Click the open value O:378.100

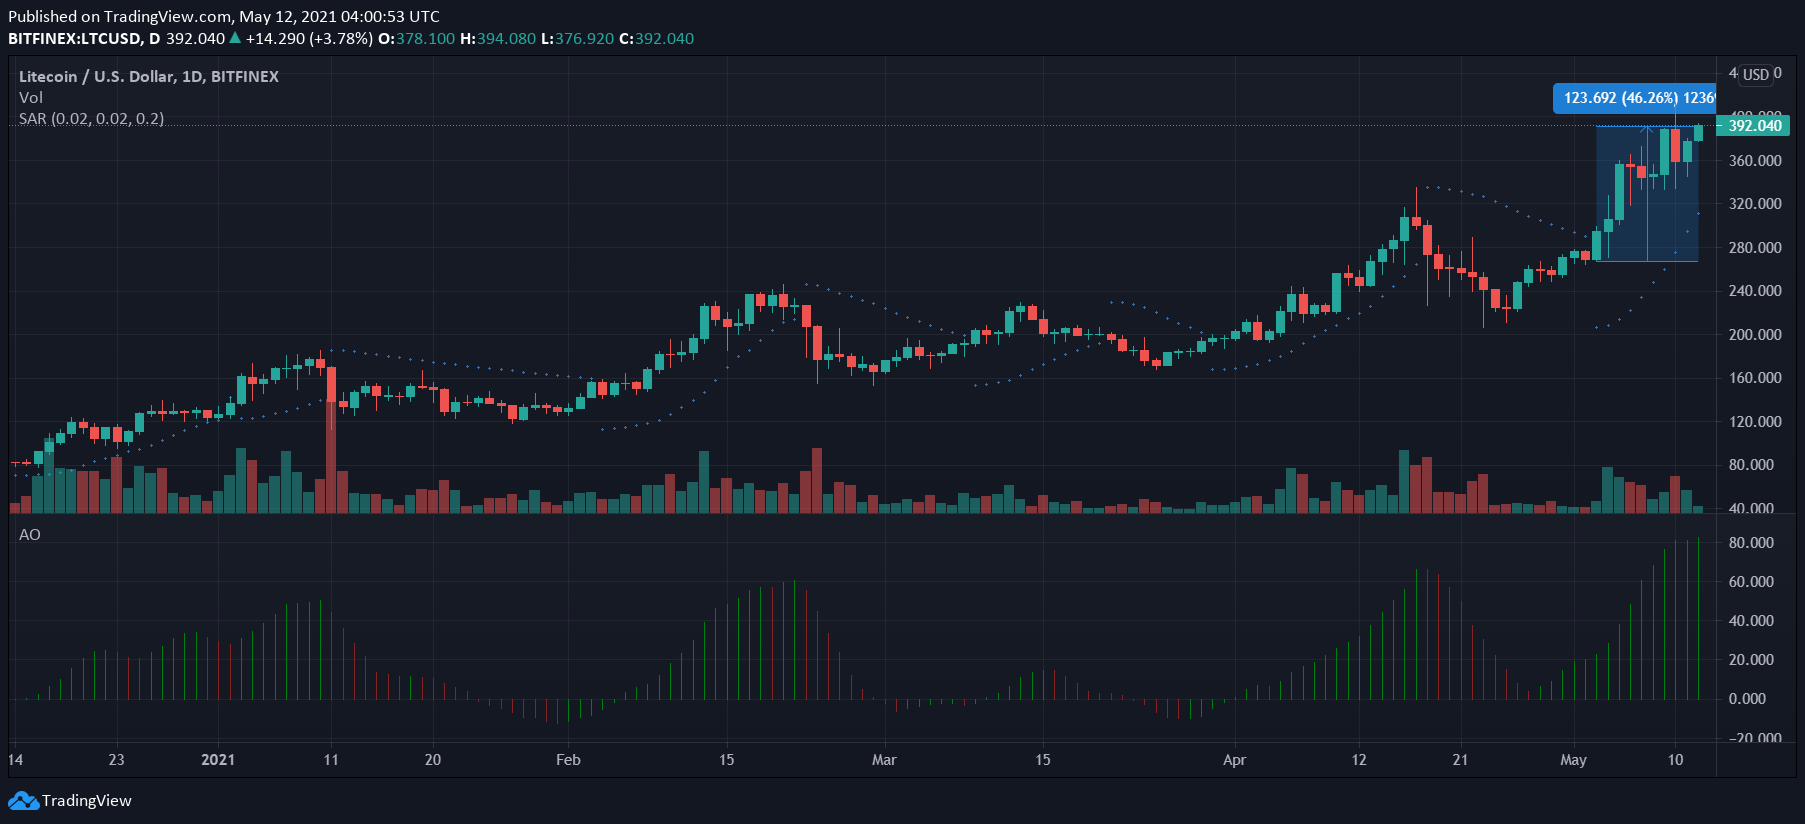tap(416, 39)
